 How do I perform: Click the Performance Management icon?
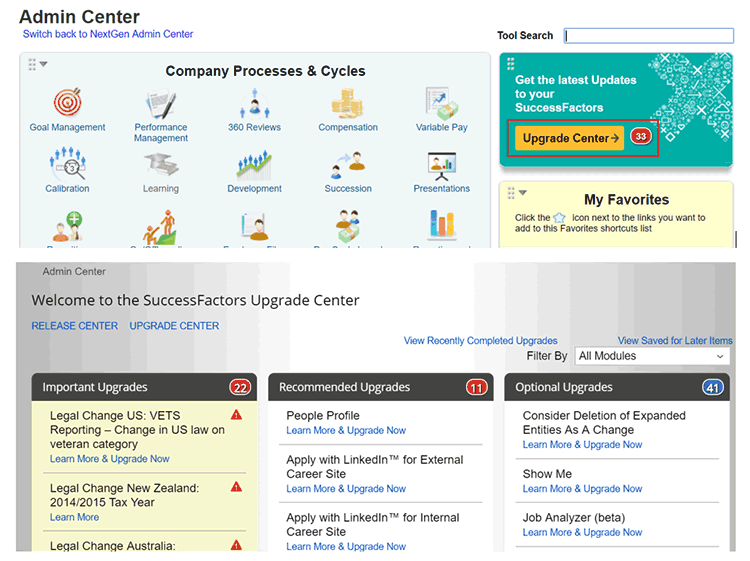click(160, 104)
